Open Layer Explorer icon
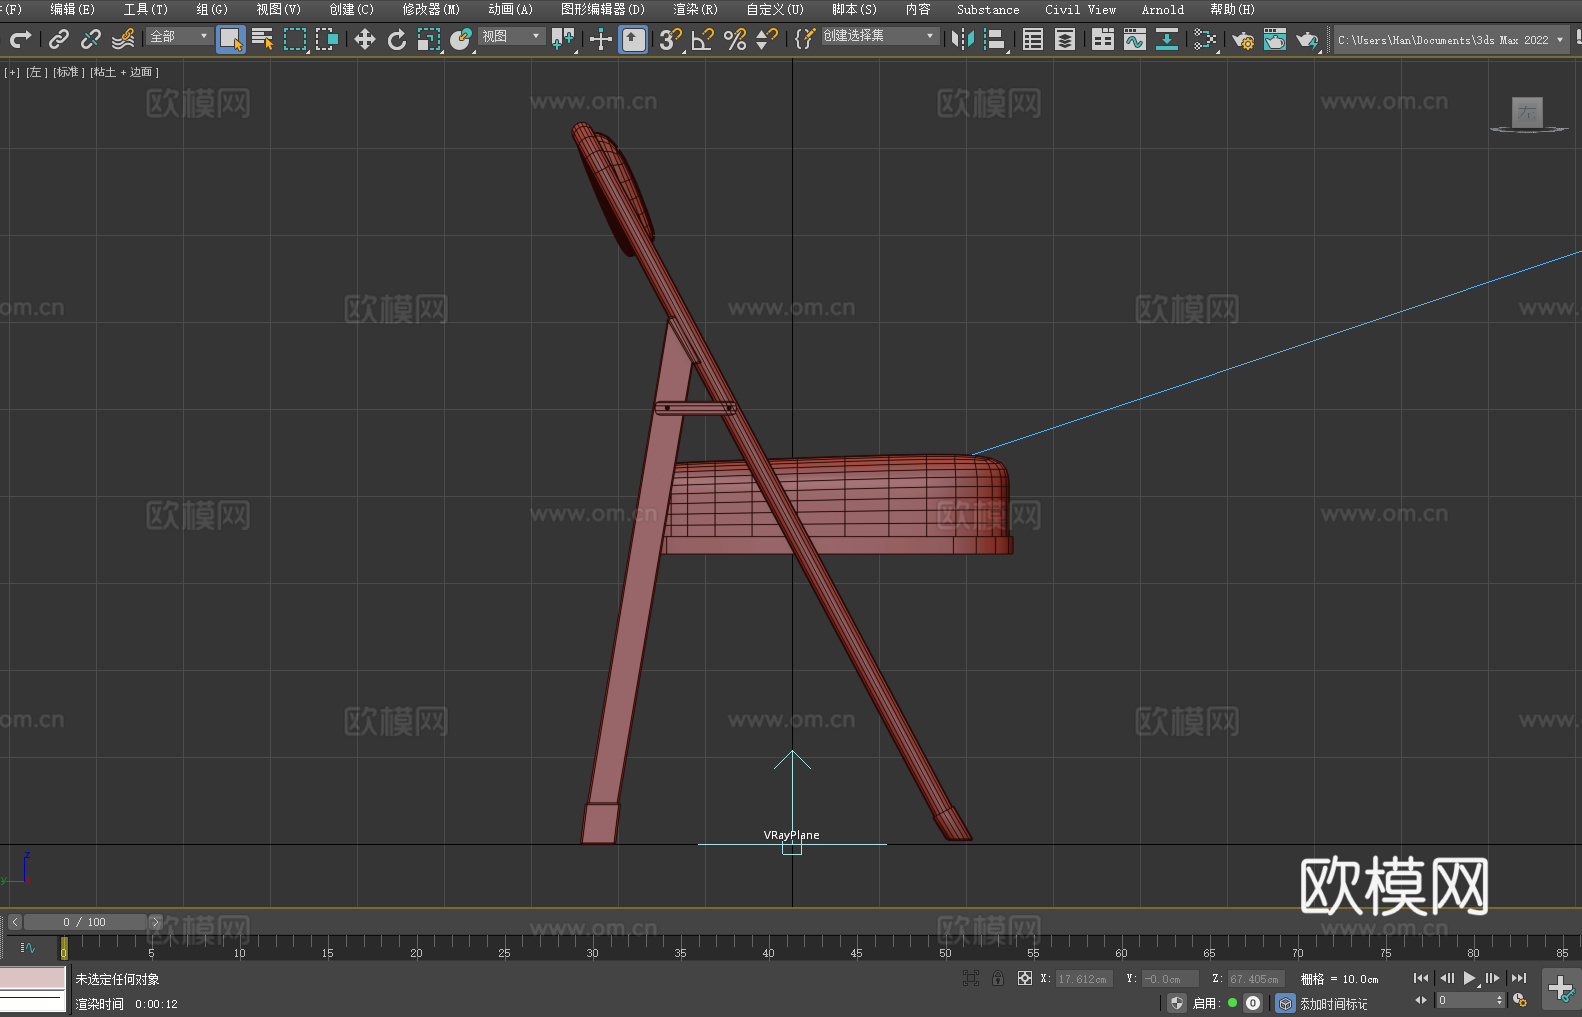 (1065, 39)
